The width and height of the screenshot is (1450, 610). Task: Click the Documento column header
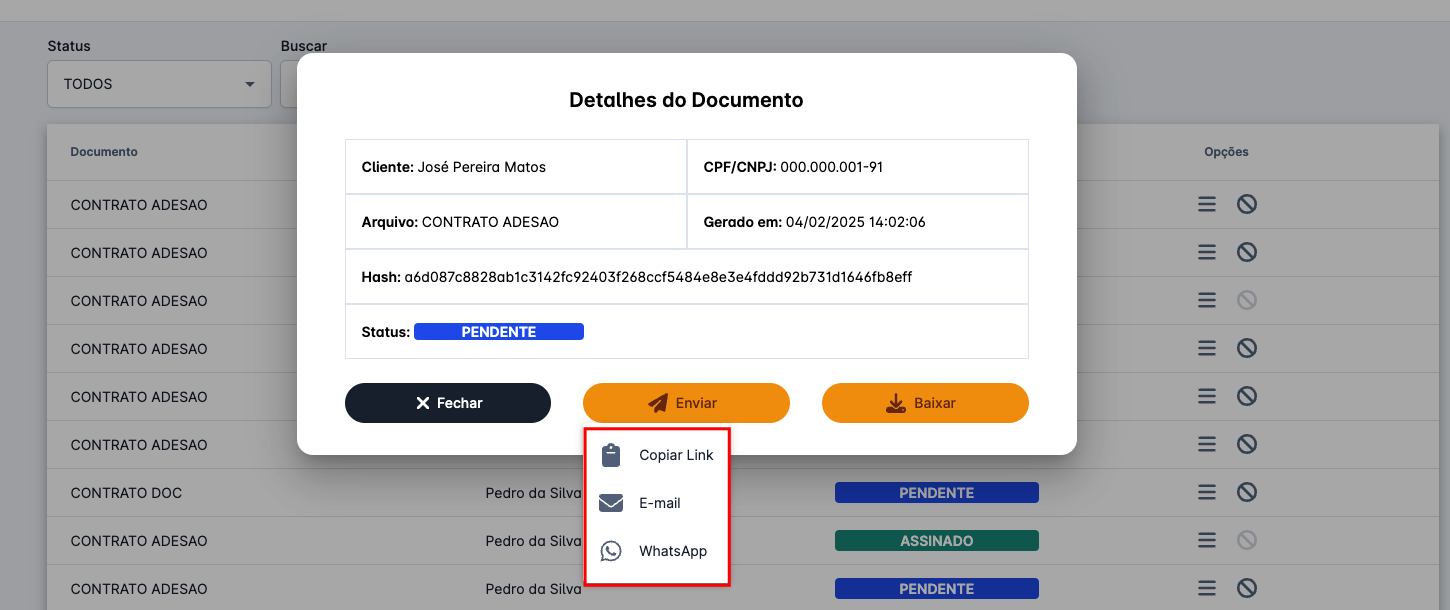click(x=104, y=152)
